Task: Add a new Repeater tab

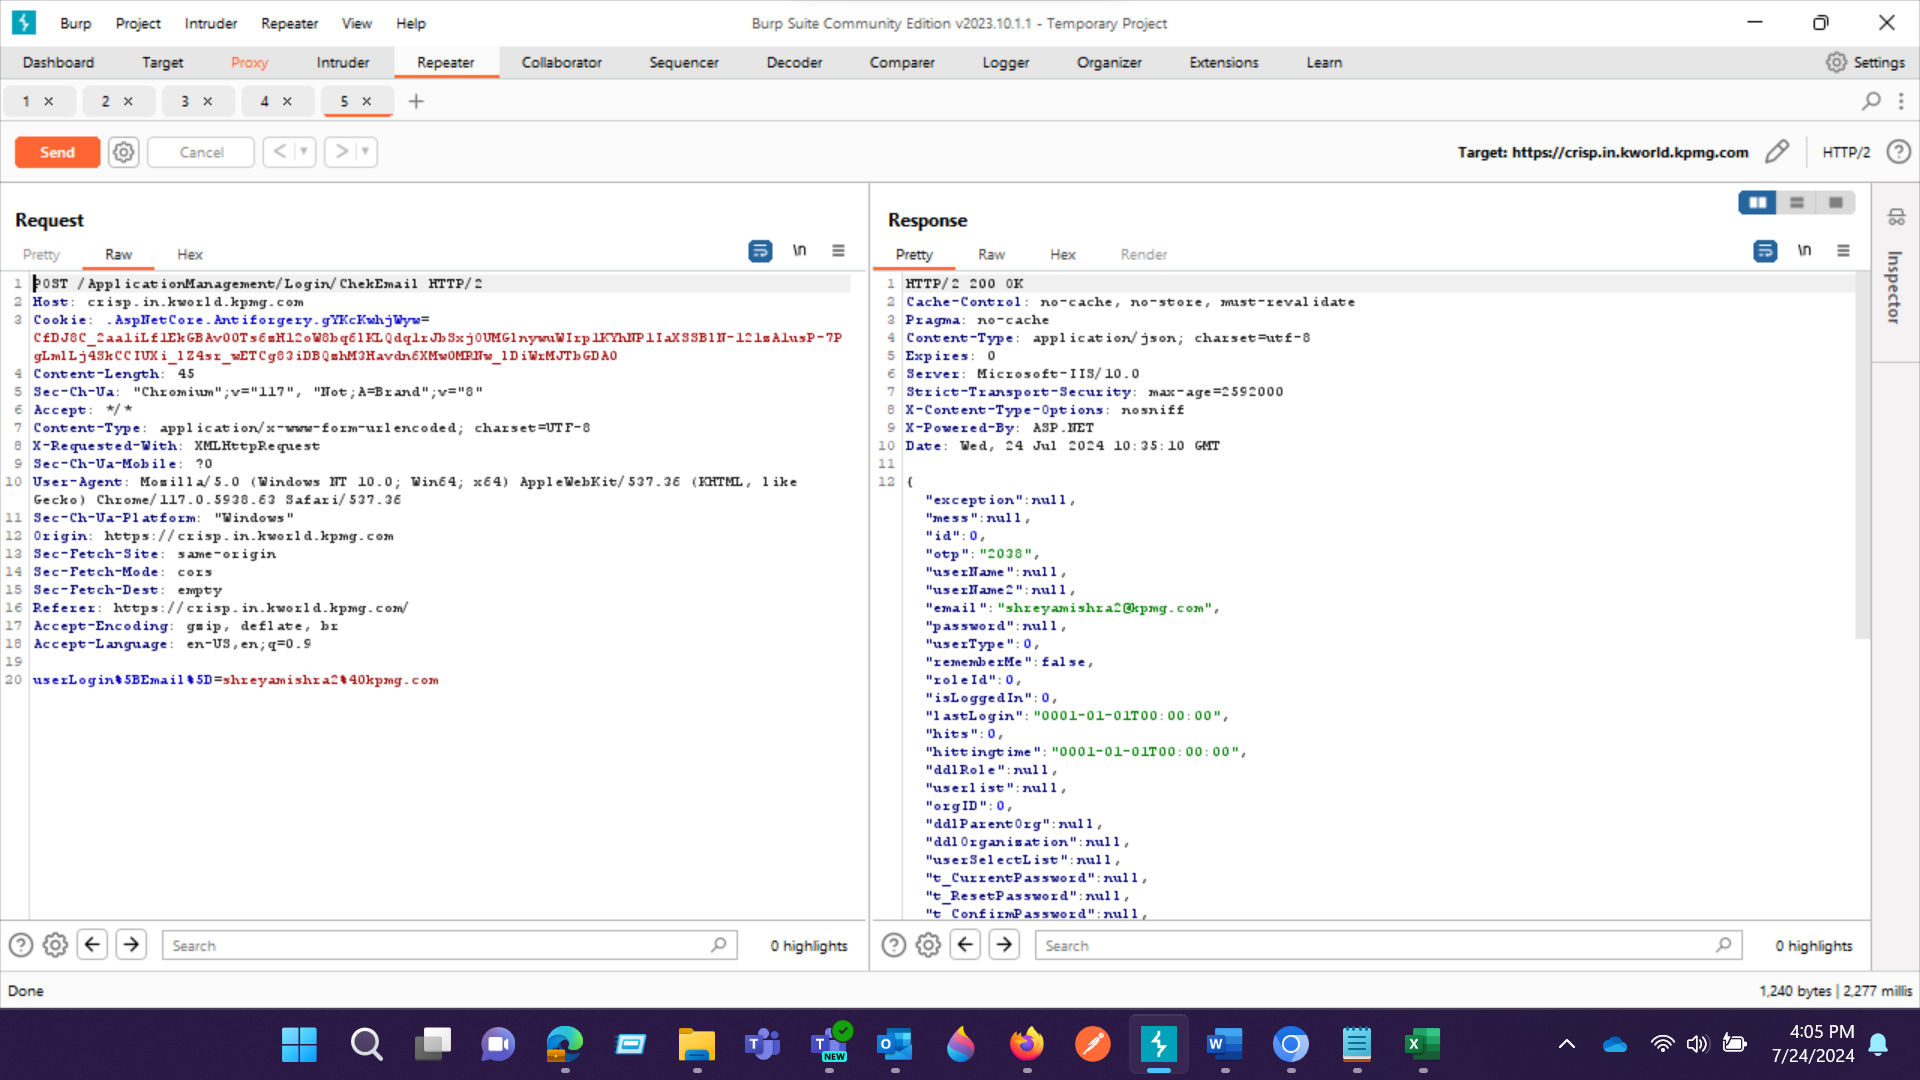Action: tap(416, 101)
